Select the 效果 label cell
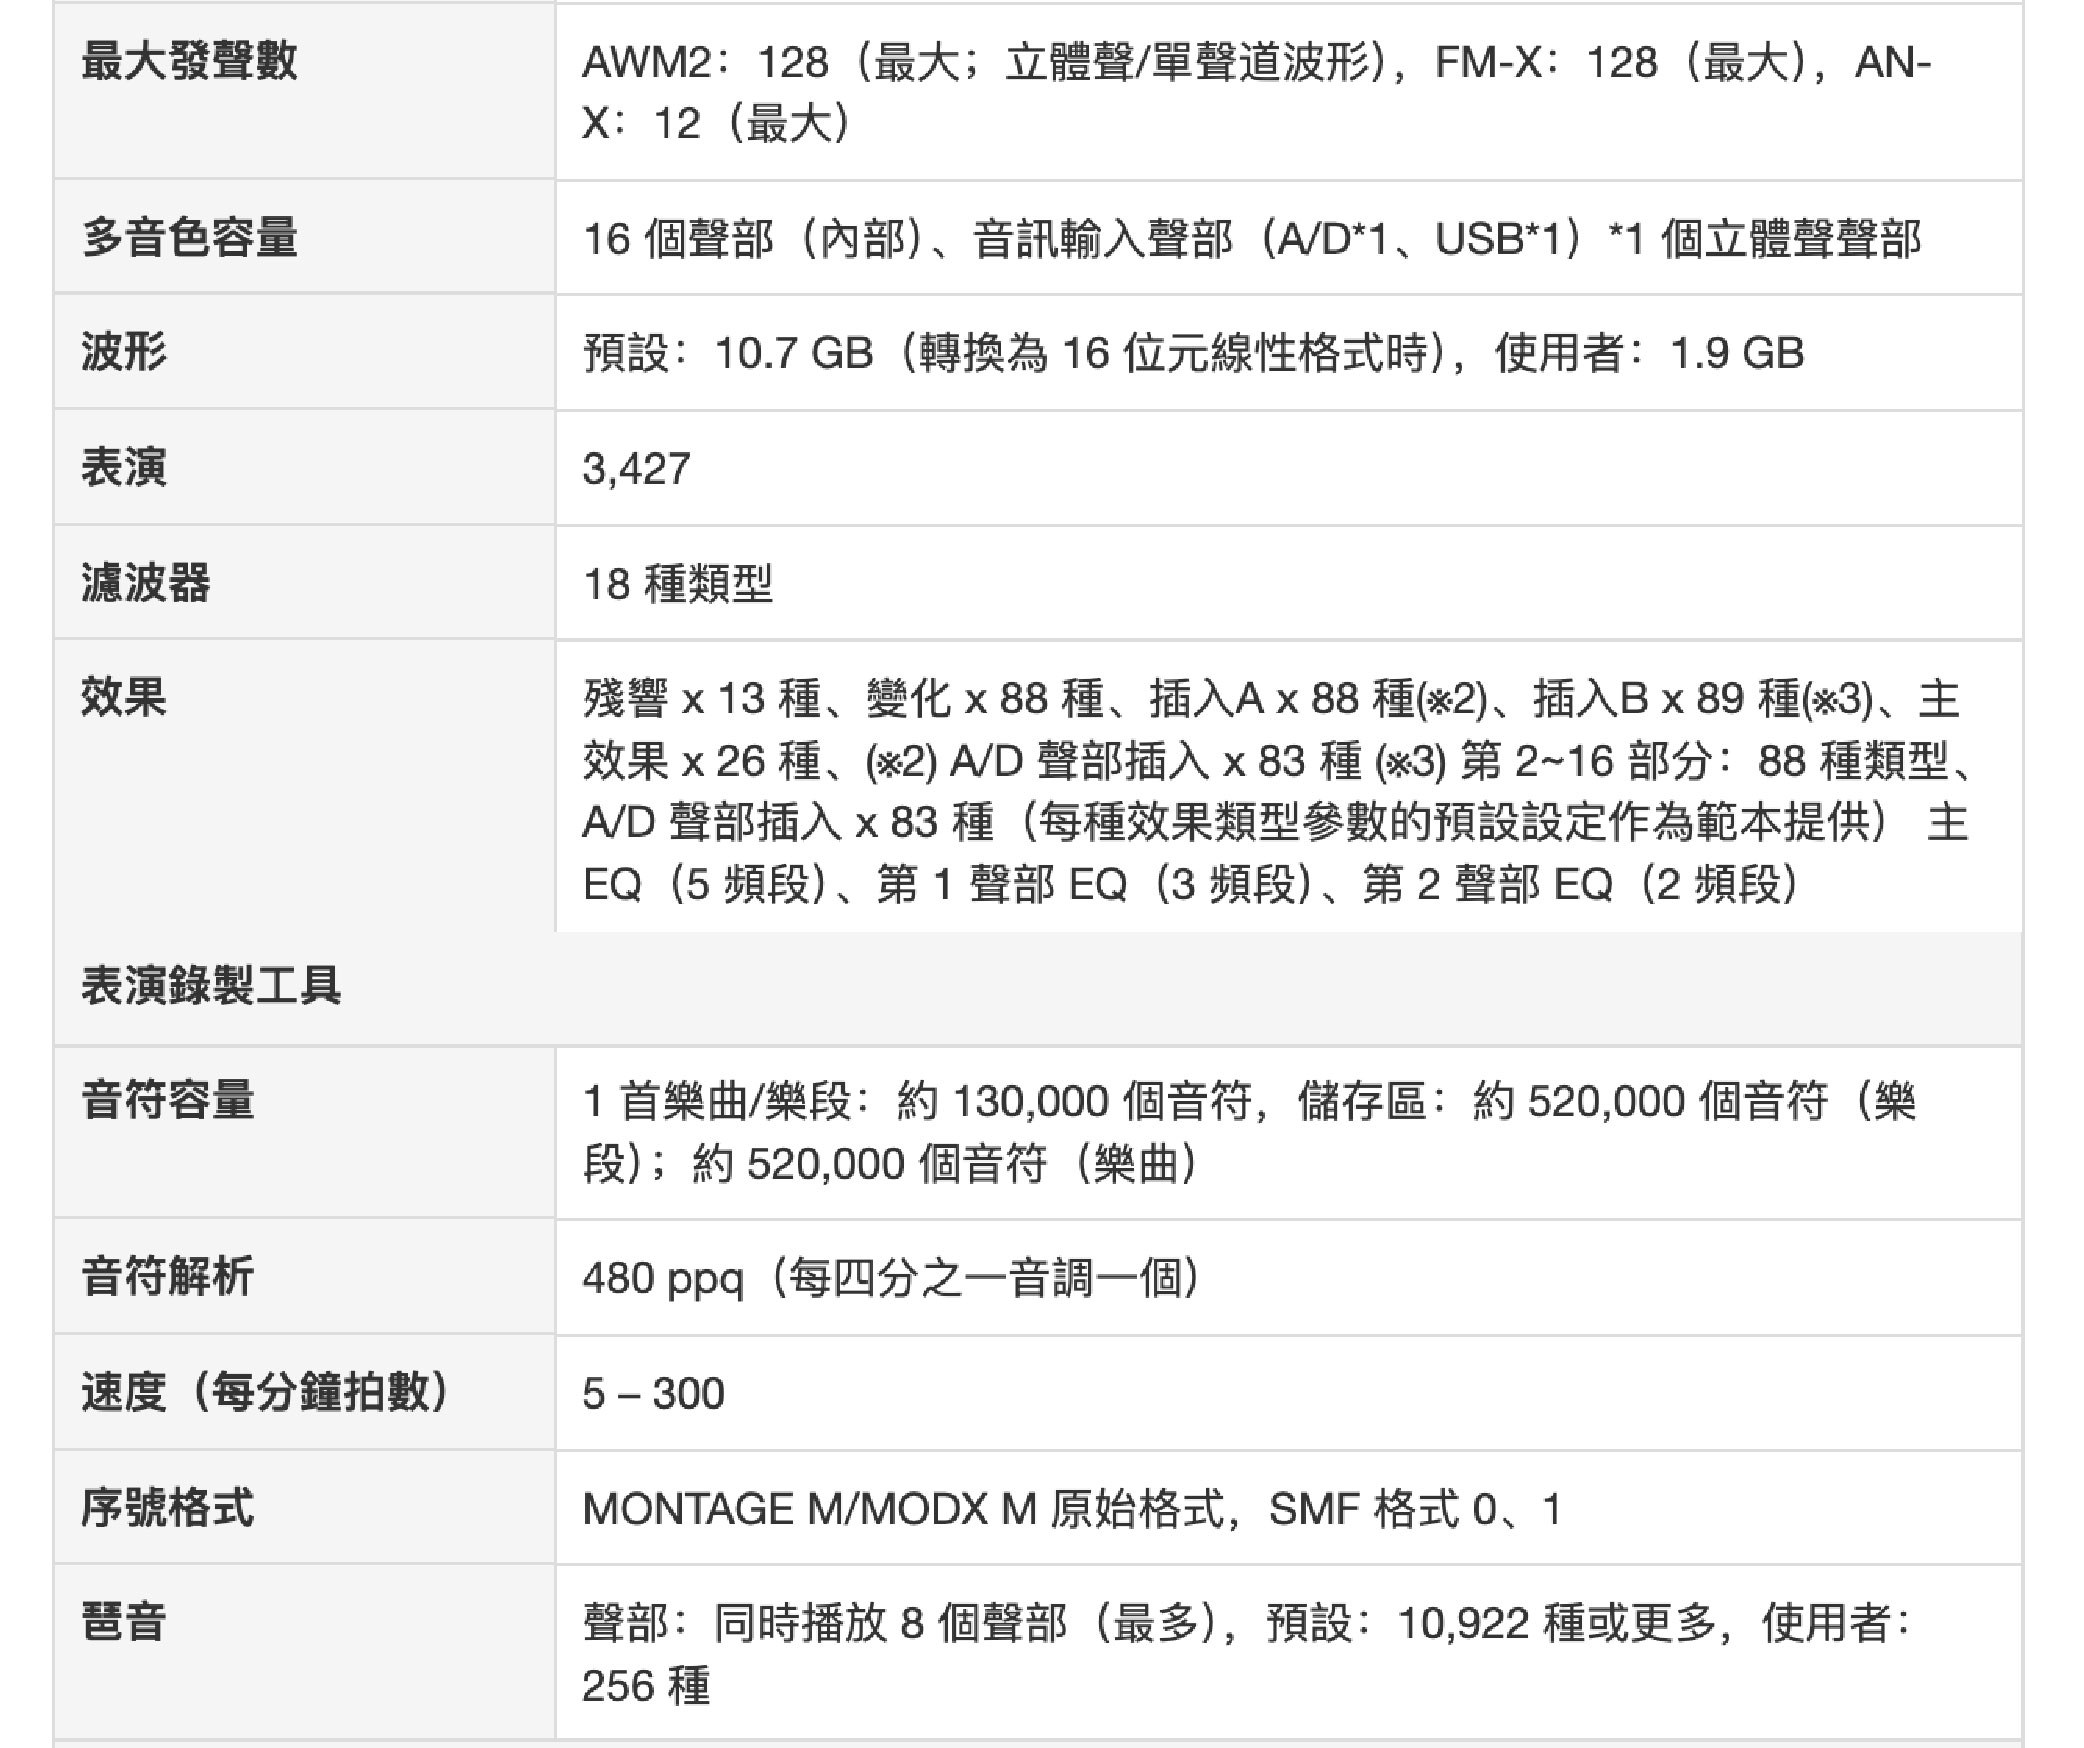This screenshot has height=1748, width=2084. click(x=124, y=697)
